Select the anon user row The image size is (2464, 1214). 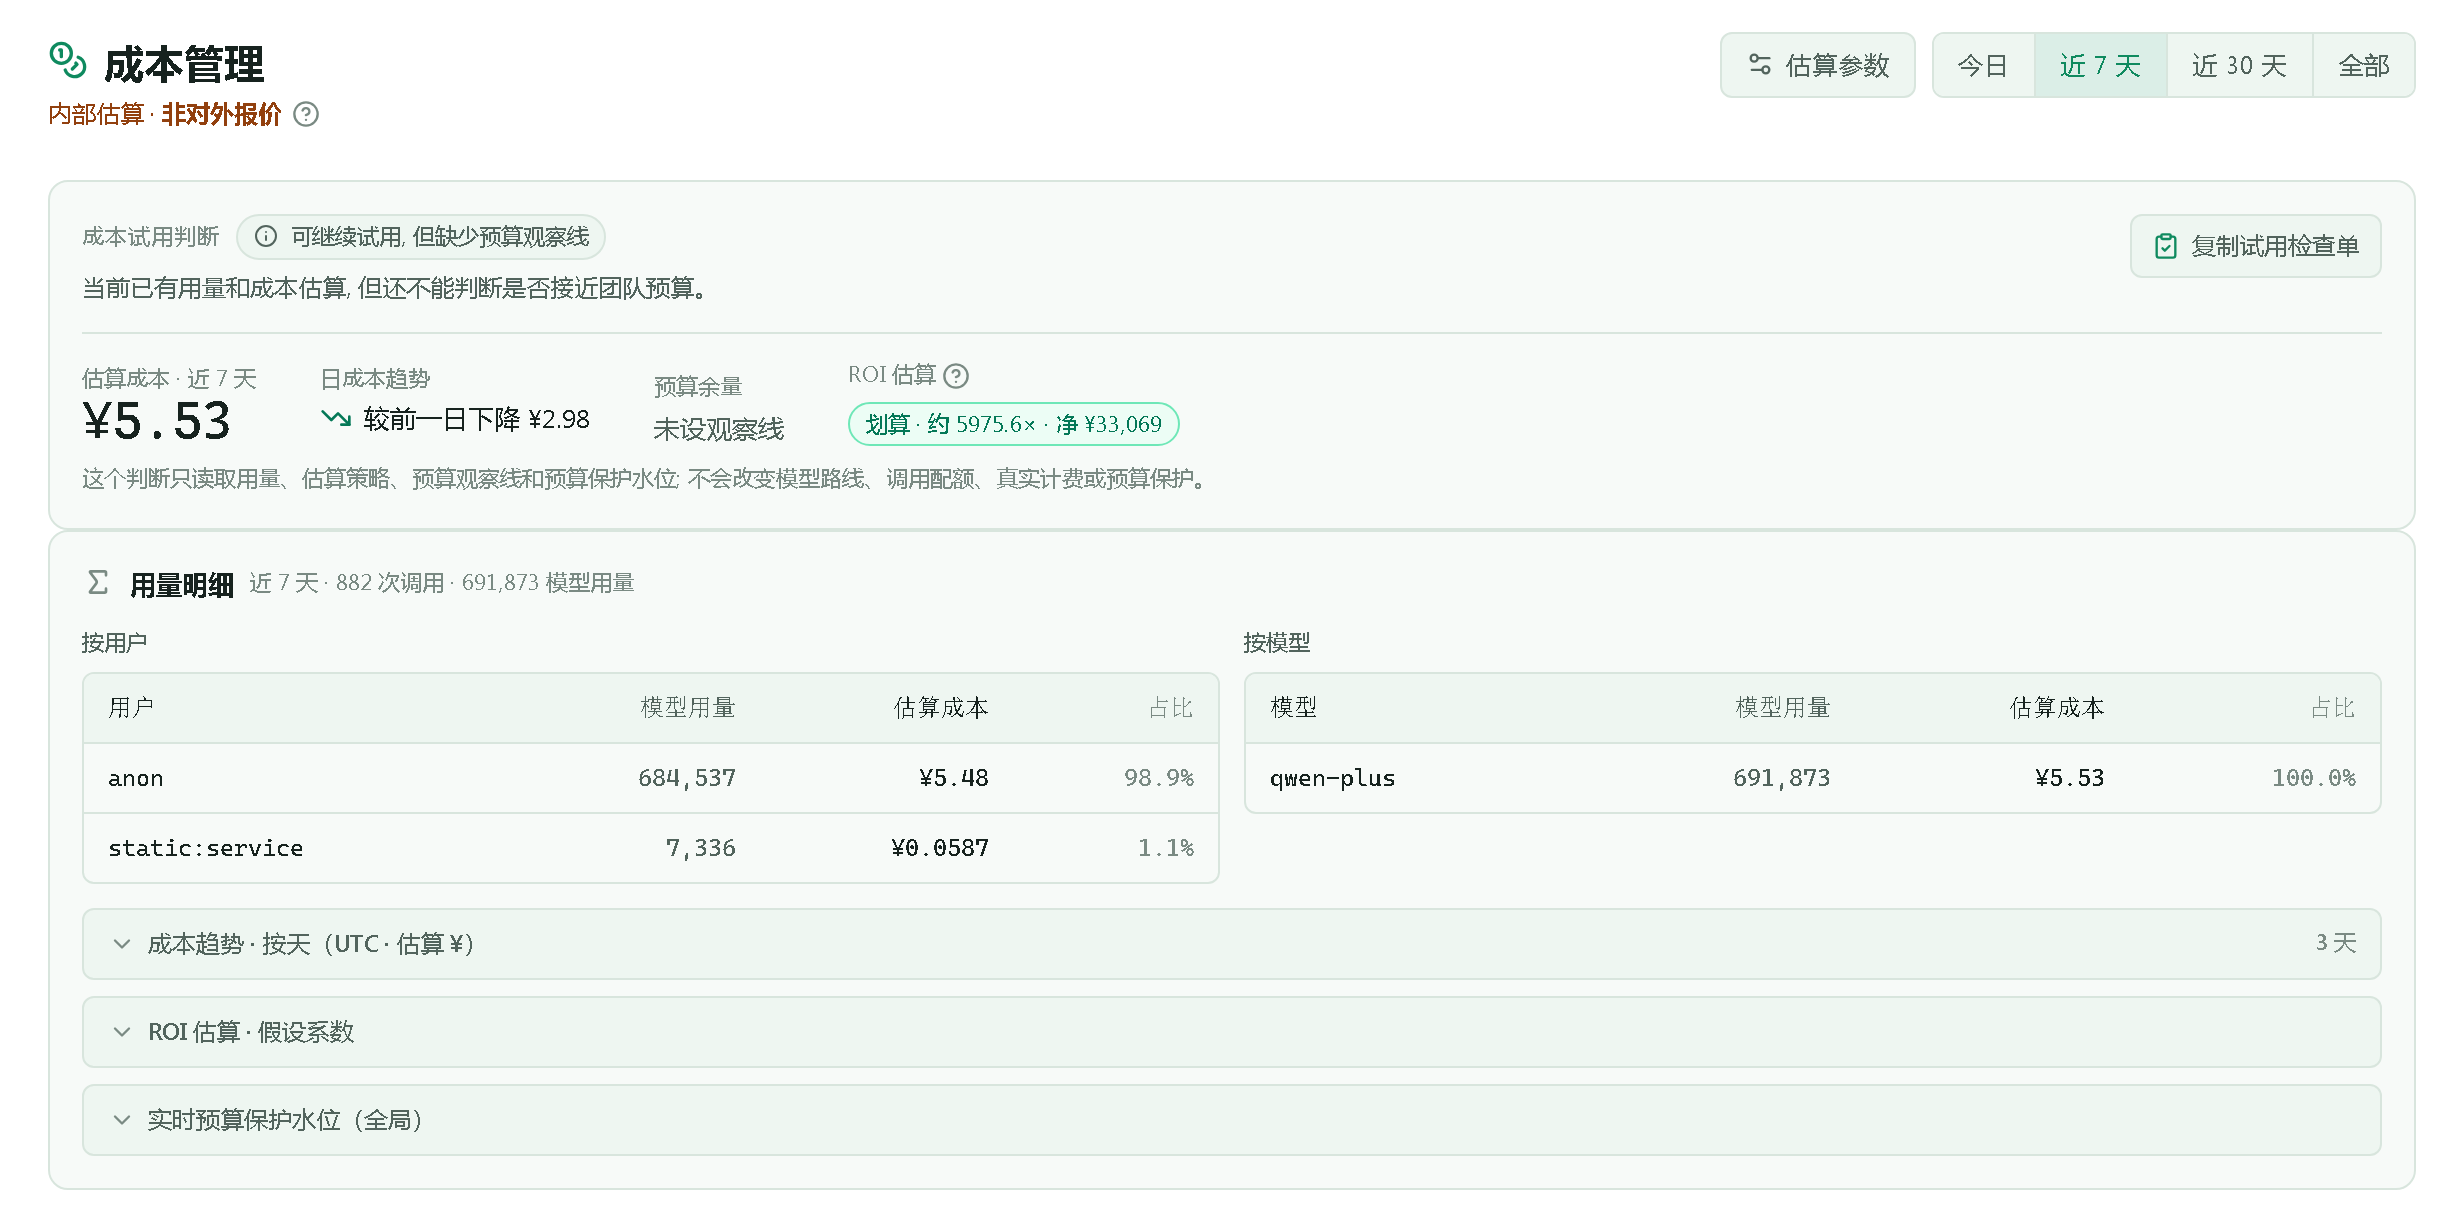click(x=651, y=778)
